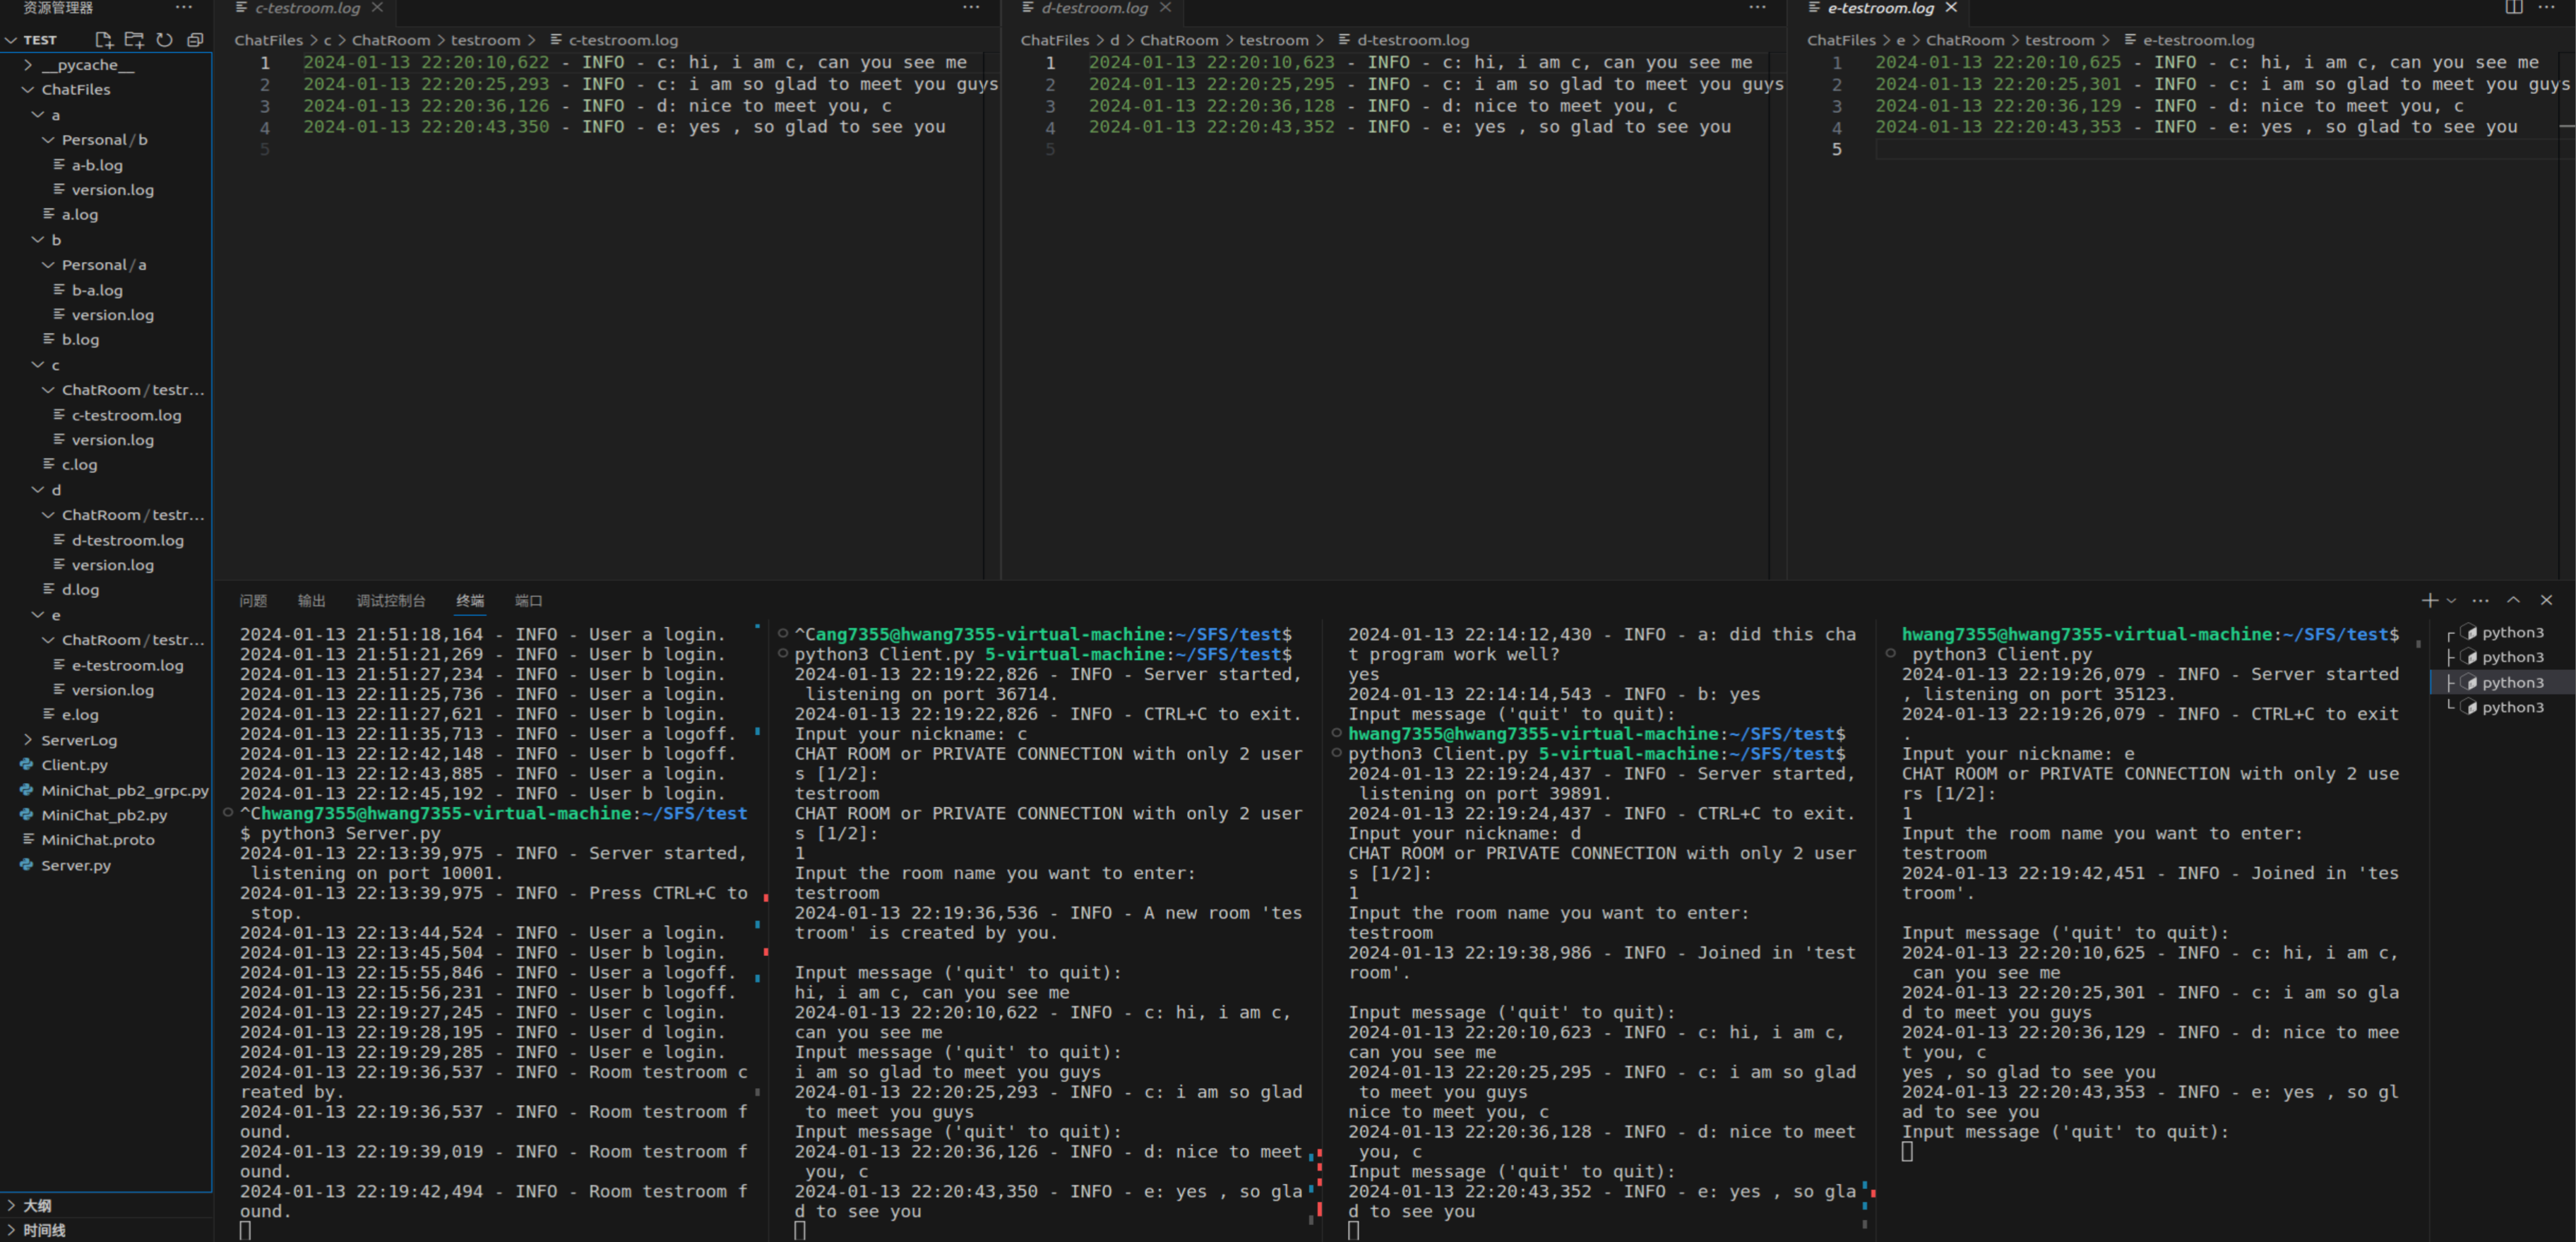
Task: Open the explorer panel more actions menu
Action: click(x=183, y=8)
